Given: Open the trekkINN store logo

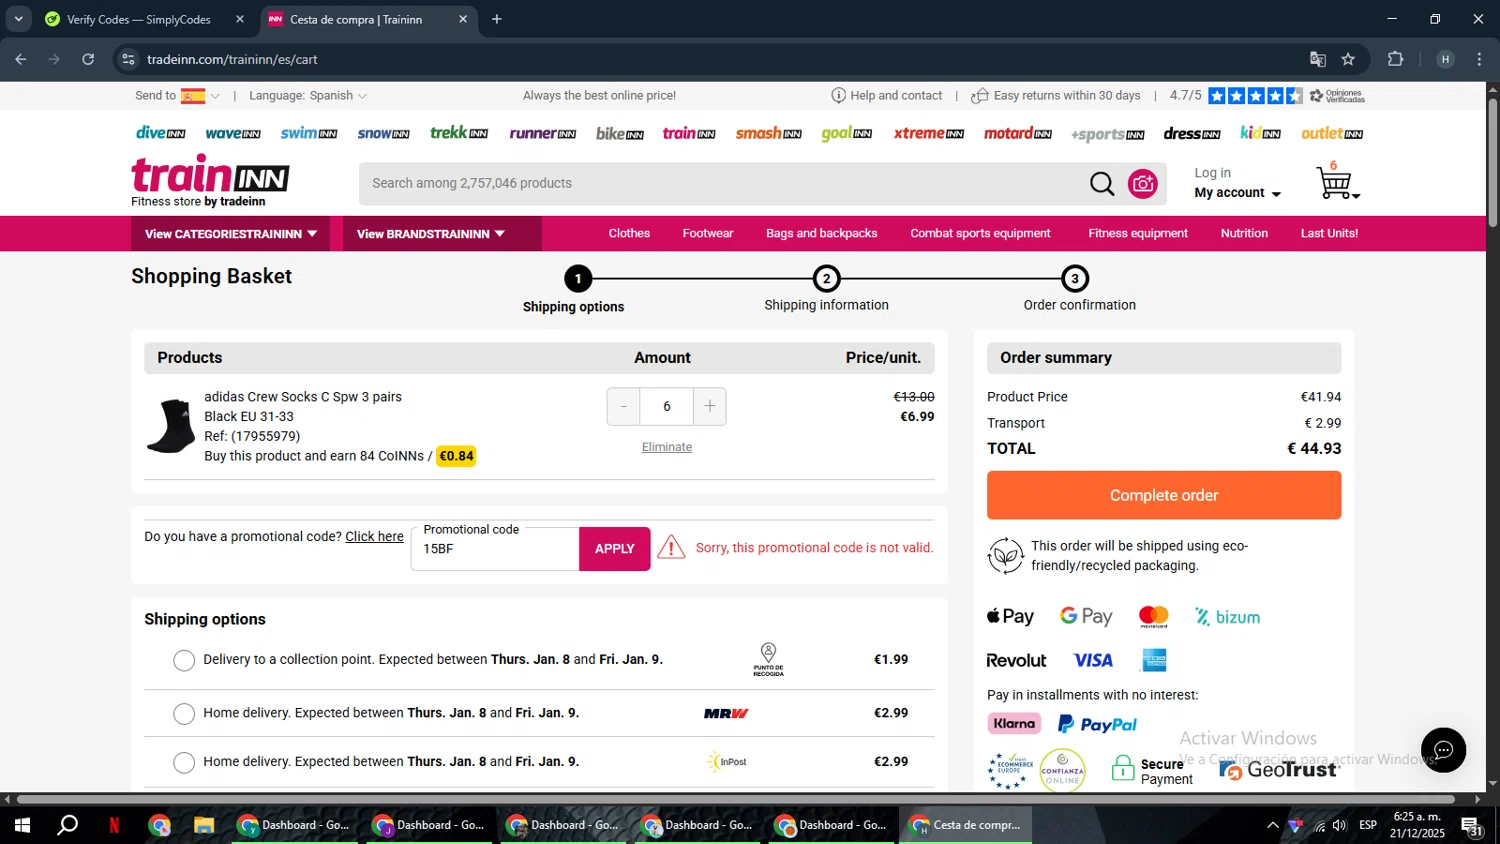Looking at the screenshot, I should tap(459, 133).
